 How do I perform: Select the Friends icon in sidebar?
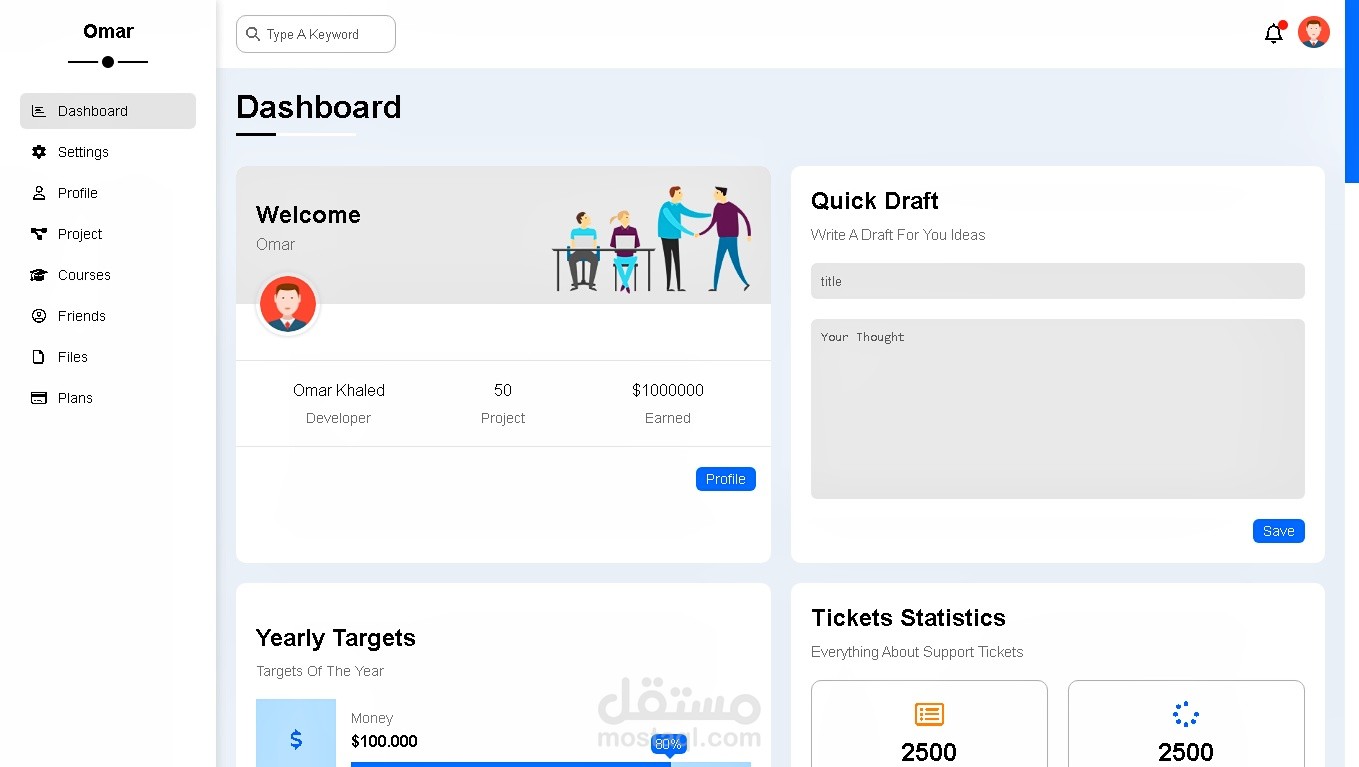click(x=37, y=315)
